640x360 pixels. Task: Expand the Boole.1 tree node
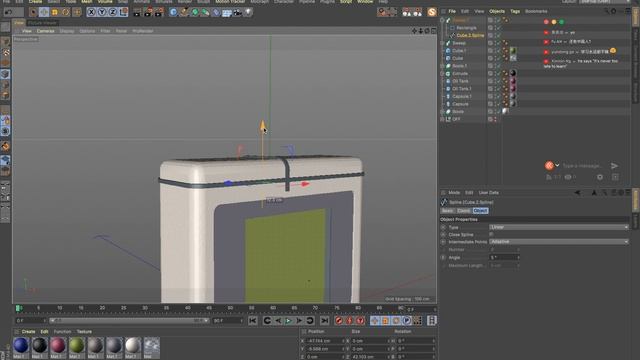pos(442,66)
